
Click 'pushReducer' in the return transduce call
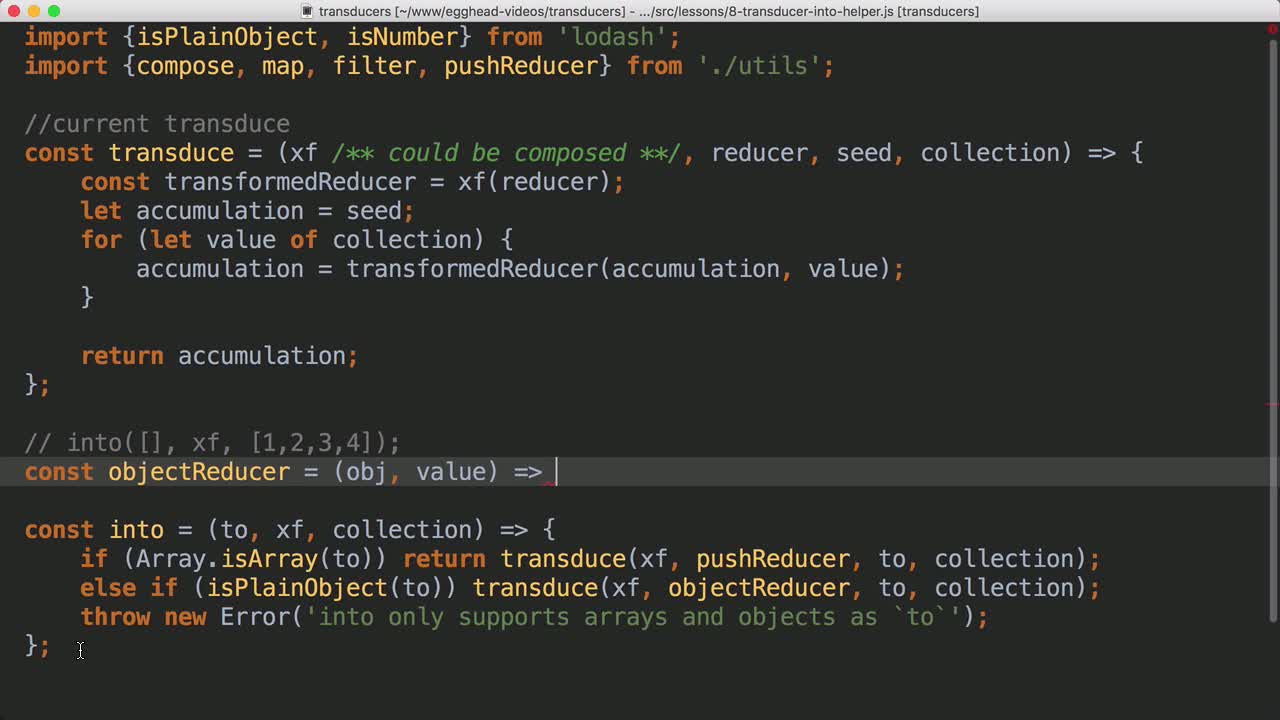[773, 559]
